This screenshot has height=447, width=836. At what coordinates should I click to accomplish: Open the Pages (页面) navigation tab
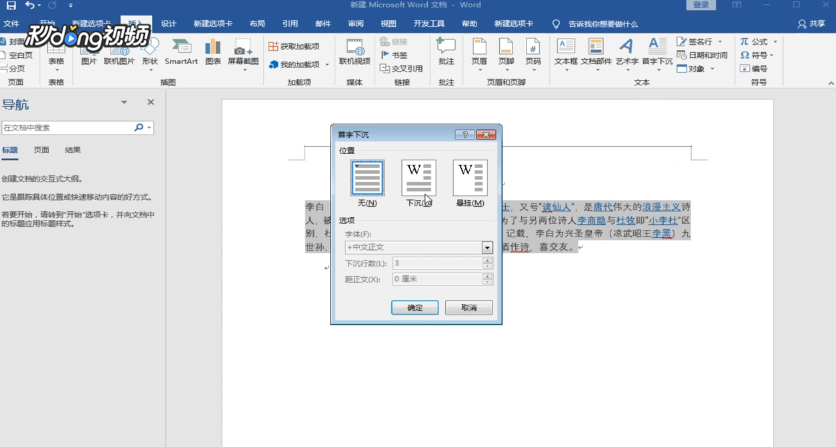41,150
